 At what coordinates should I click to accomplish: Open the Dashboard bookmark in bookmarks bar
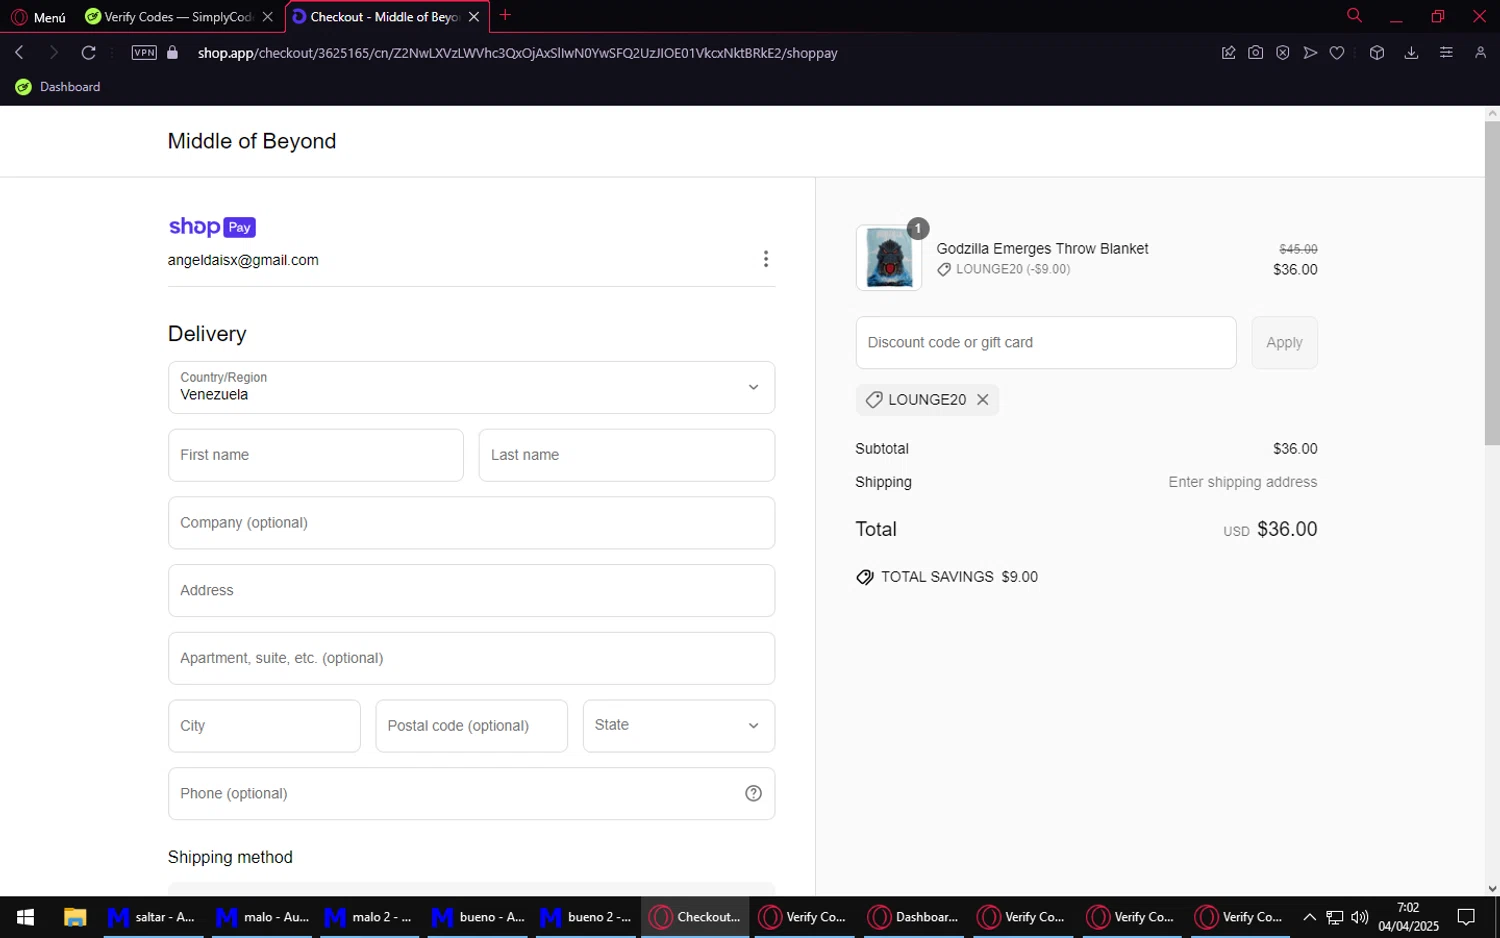tap(58, 87)
